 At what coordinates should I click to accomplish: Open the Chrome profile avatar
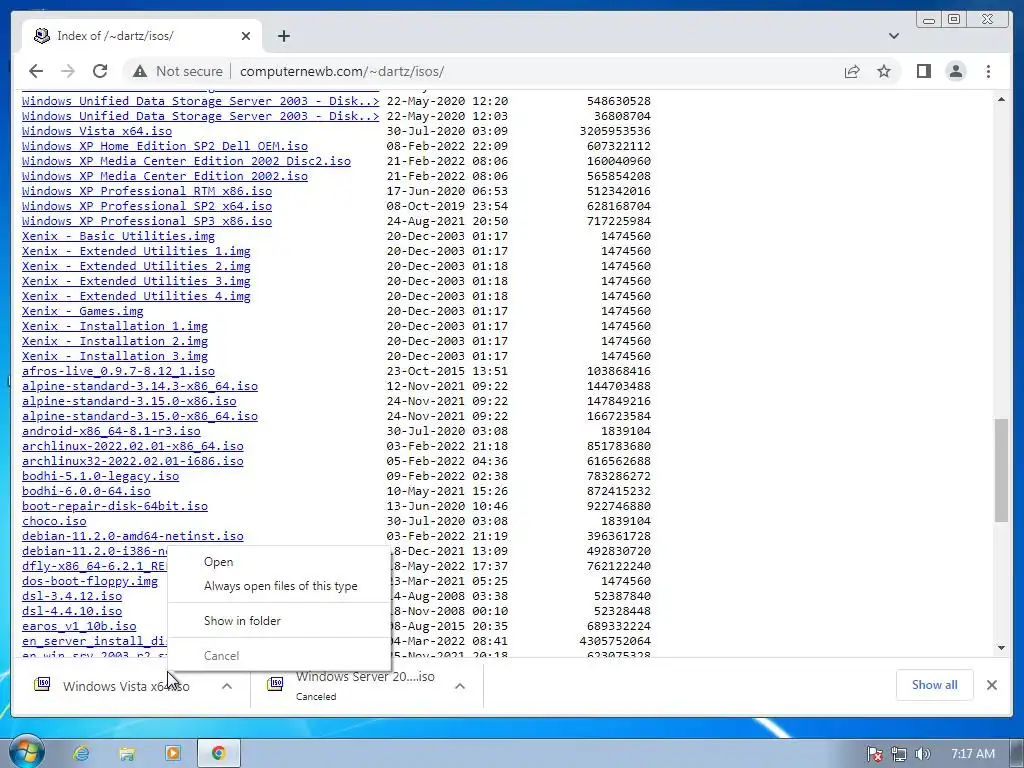[x=955, y=71]
